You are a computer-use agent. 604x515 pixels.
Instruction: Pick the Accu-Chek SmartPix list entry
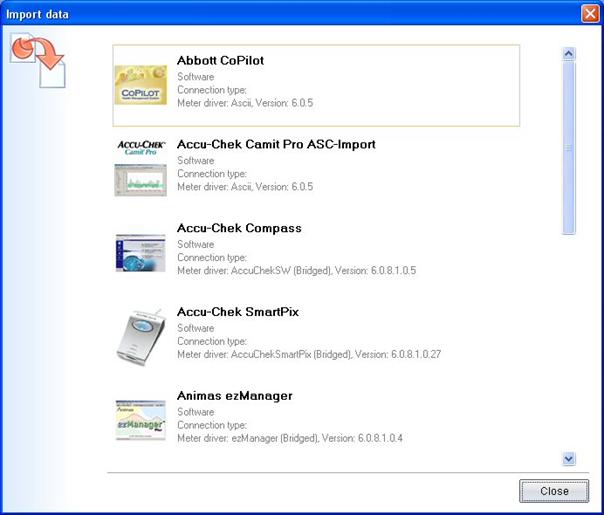[238, 313]
